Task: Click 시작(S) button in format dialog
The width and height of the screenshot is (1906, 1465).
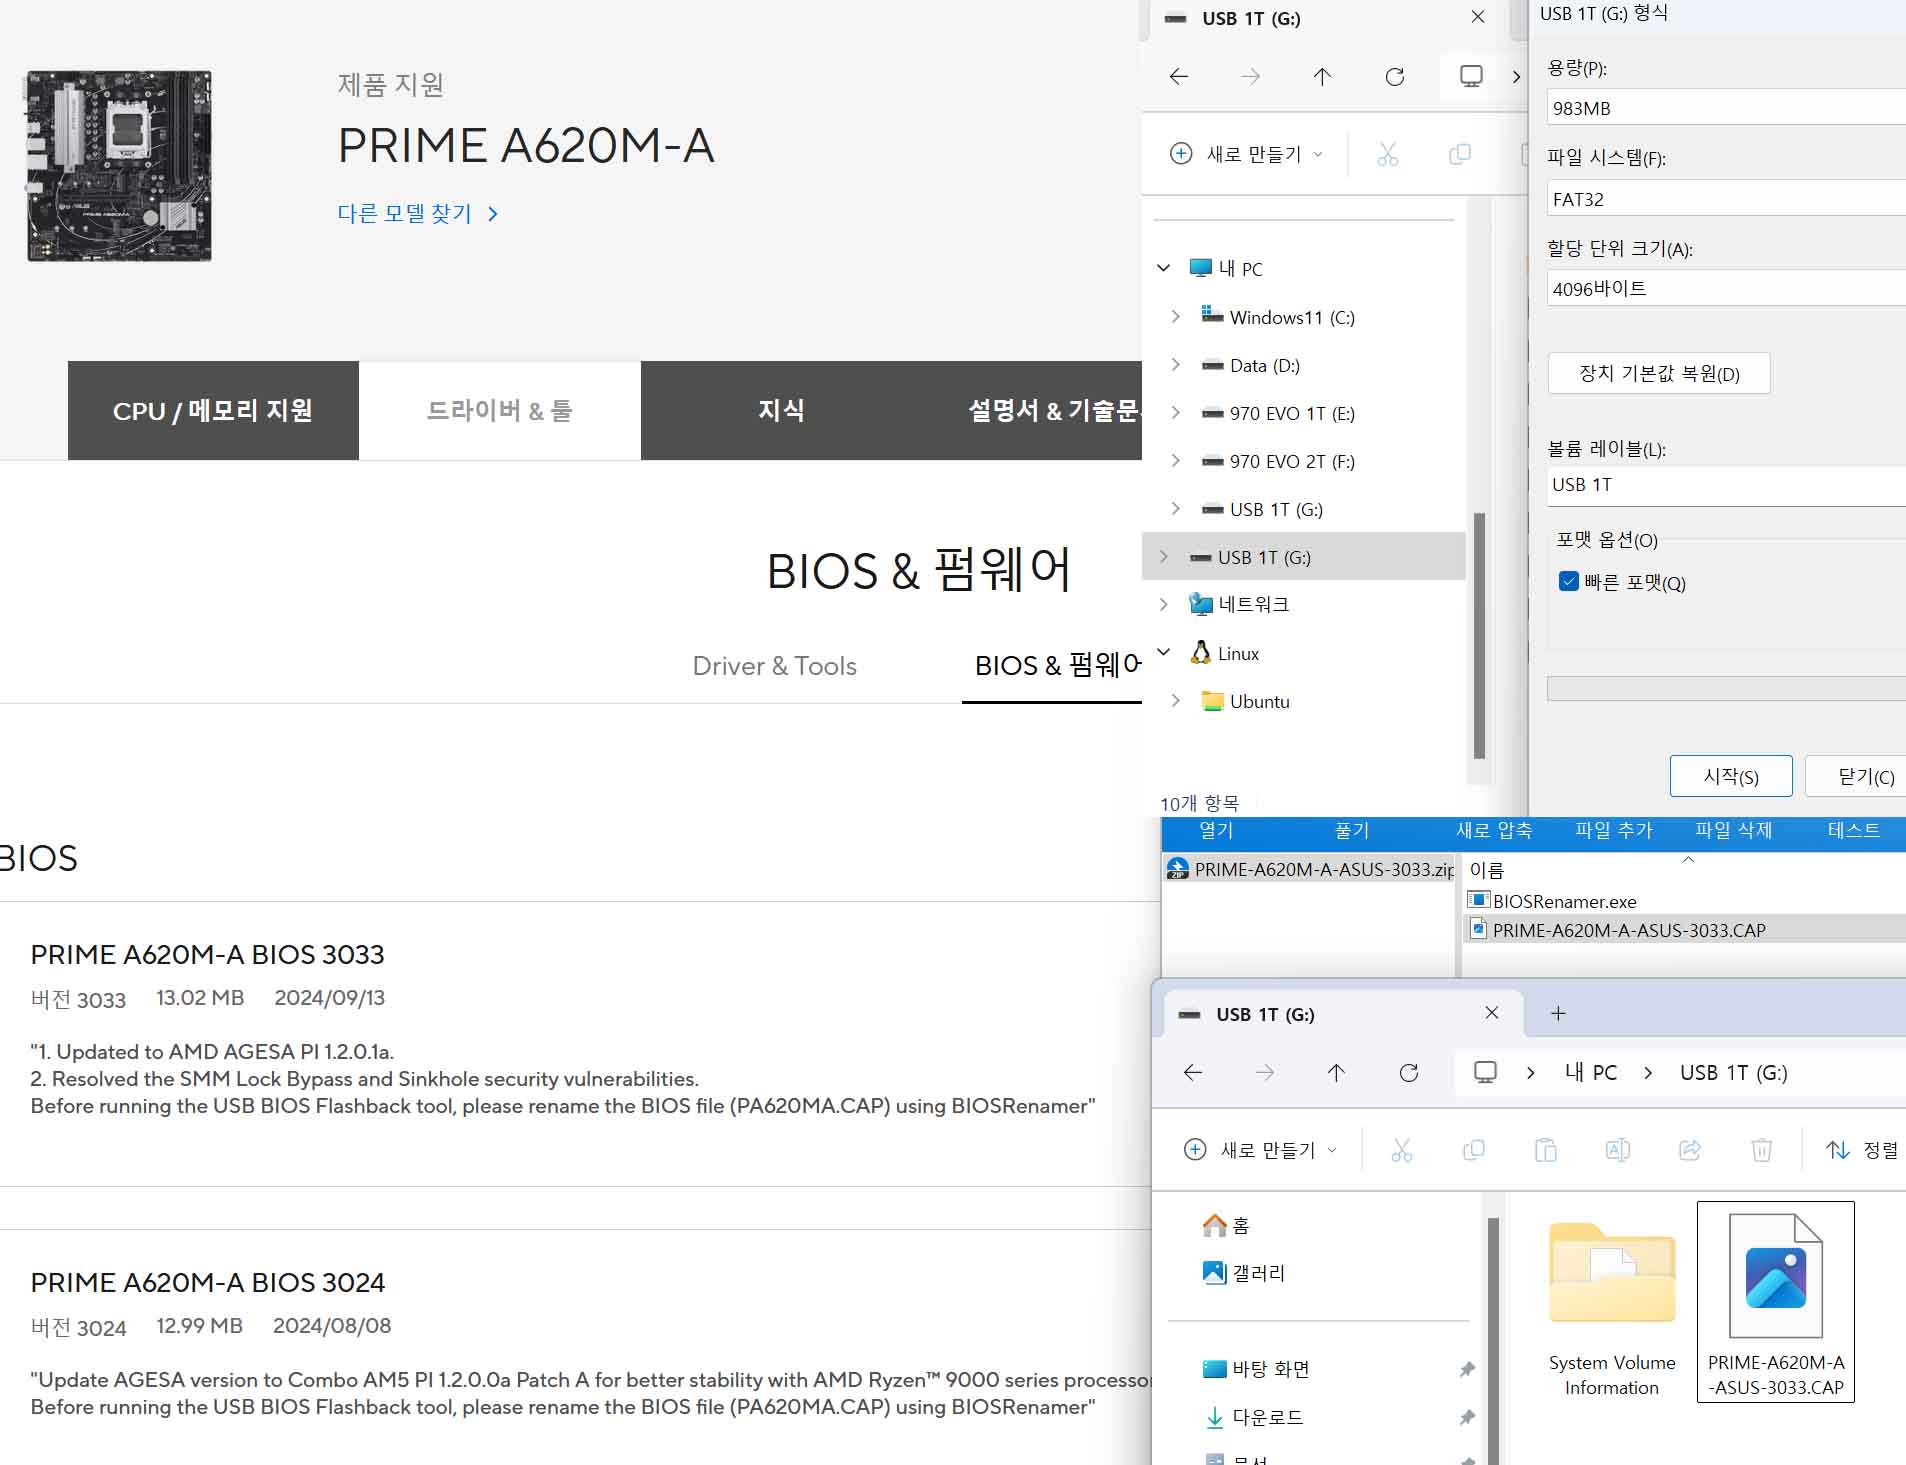Action: pos(1731,776)
